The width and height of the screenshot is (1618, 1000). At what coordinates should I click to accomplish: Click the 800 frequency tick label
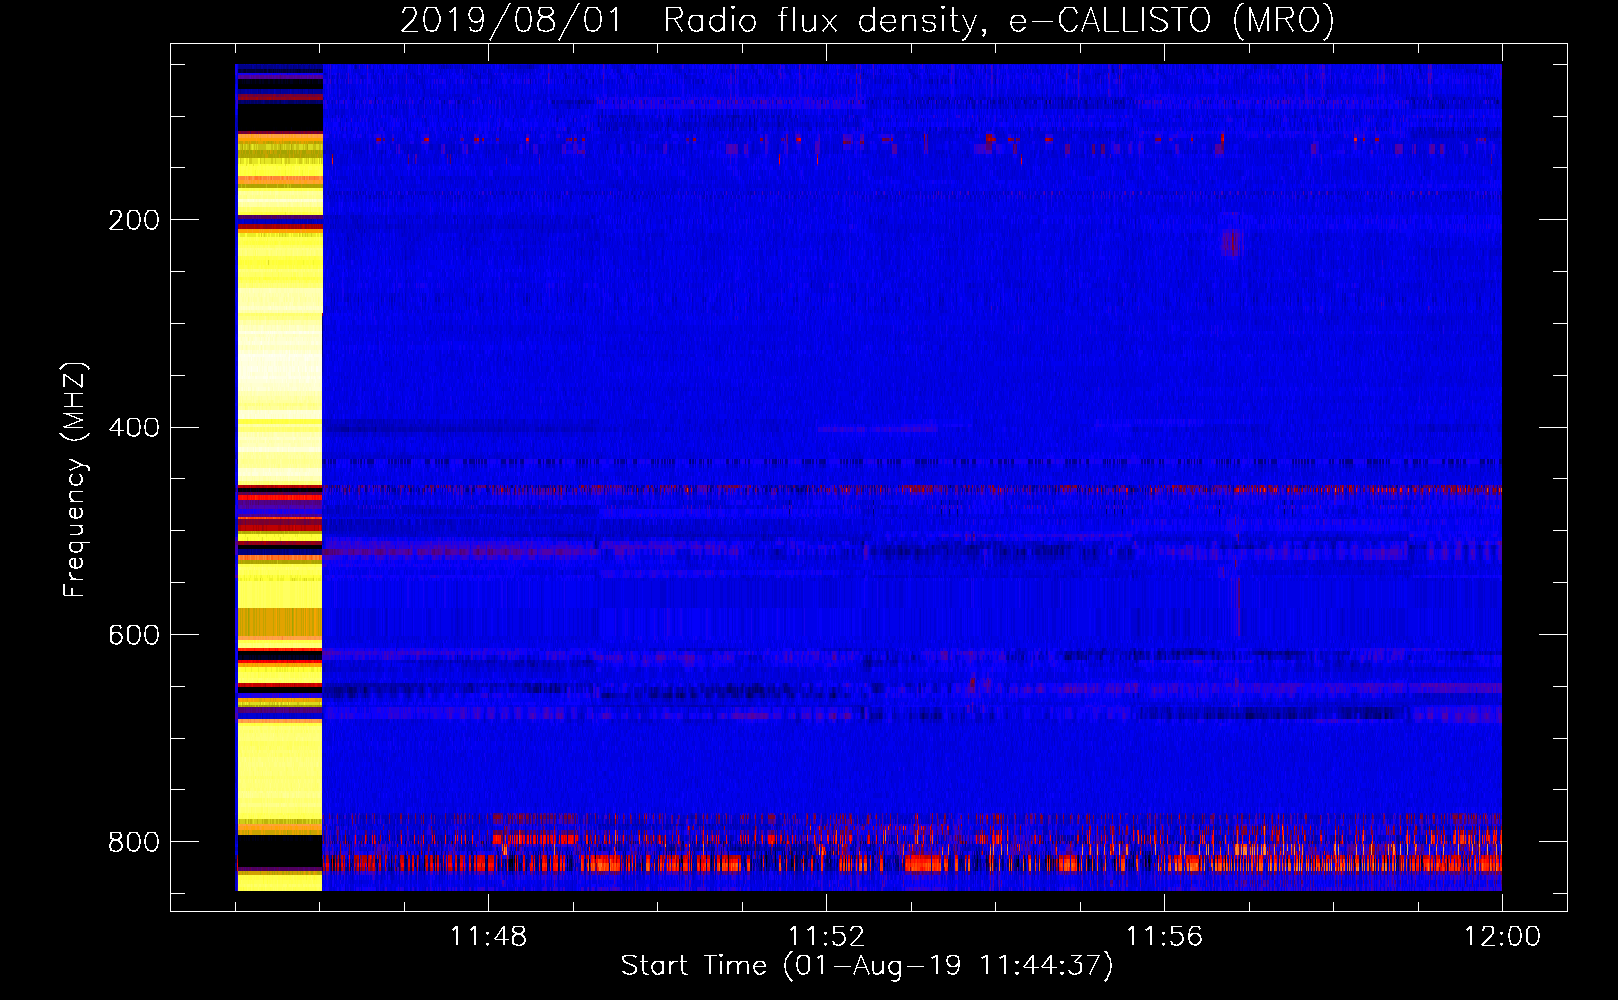point(134,842)
